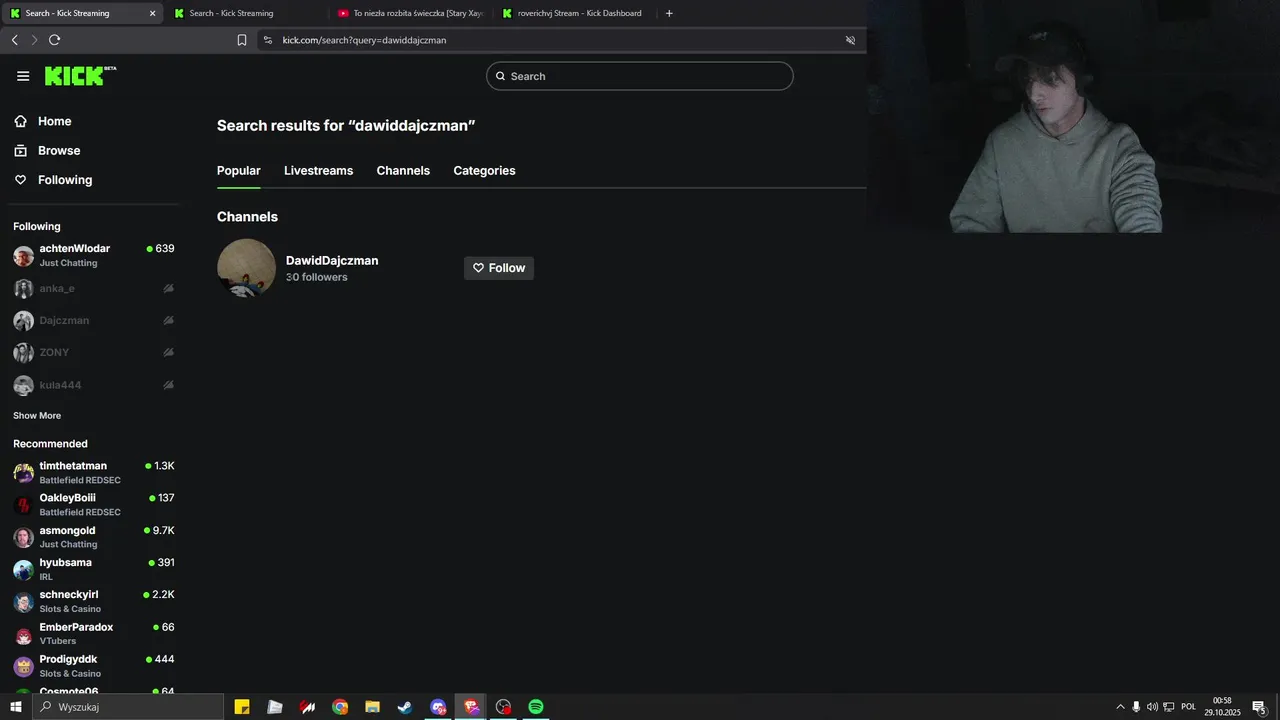Switch to the roverichvj Kick Dashboard tab

click(x=575, y=13)
